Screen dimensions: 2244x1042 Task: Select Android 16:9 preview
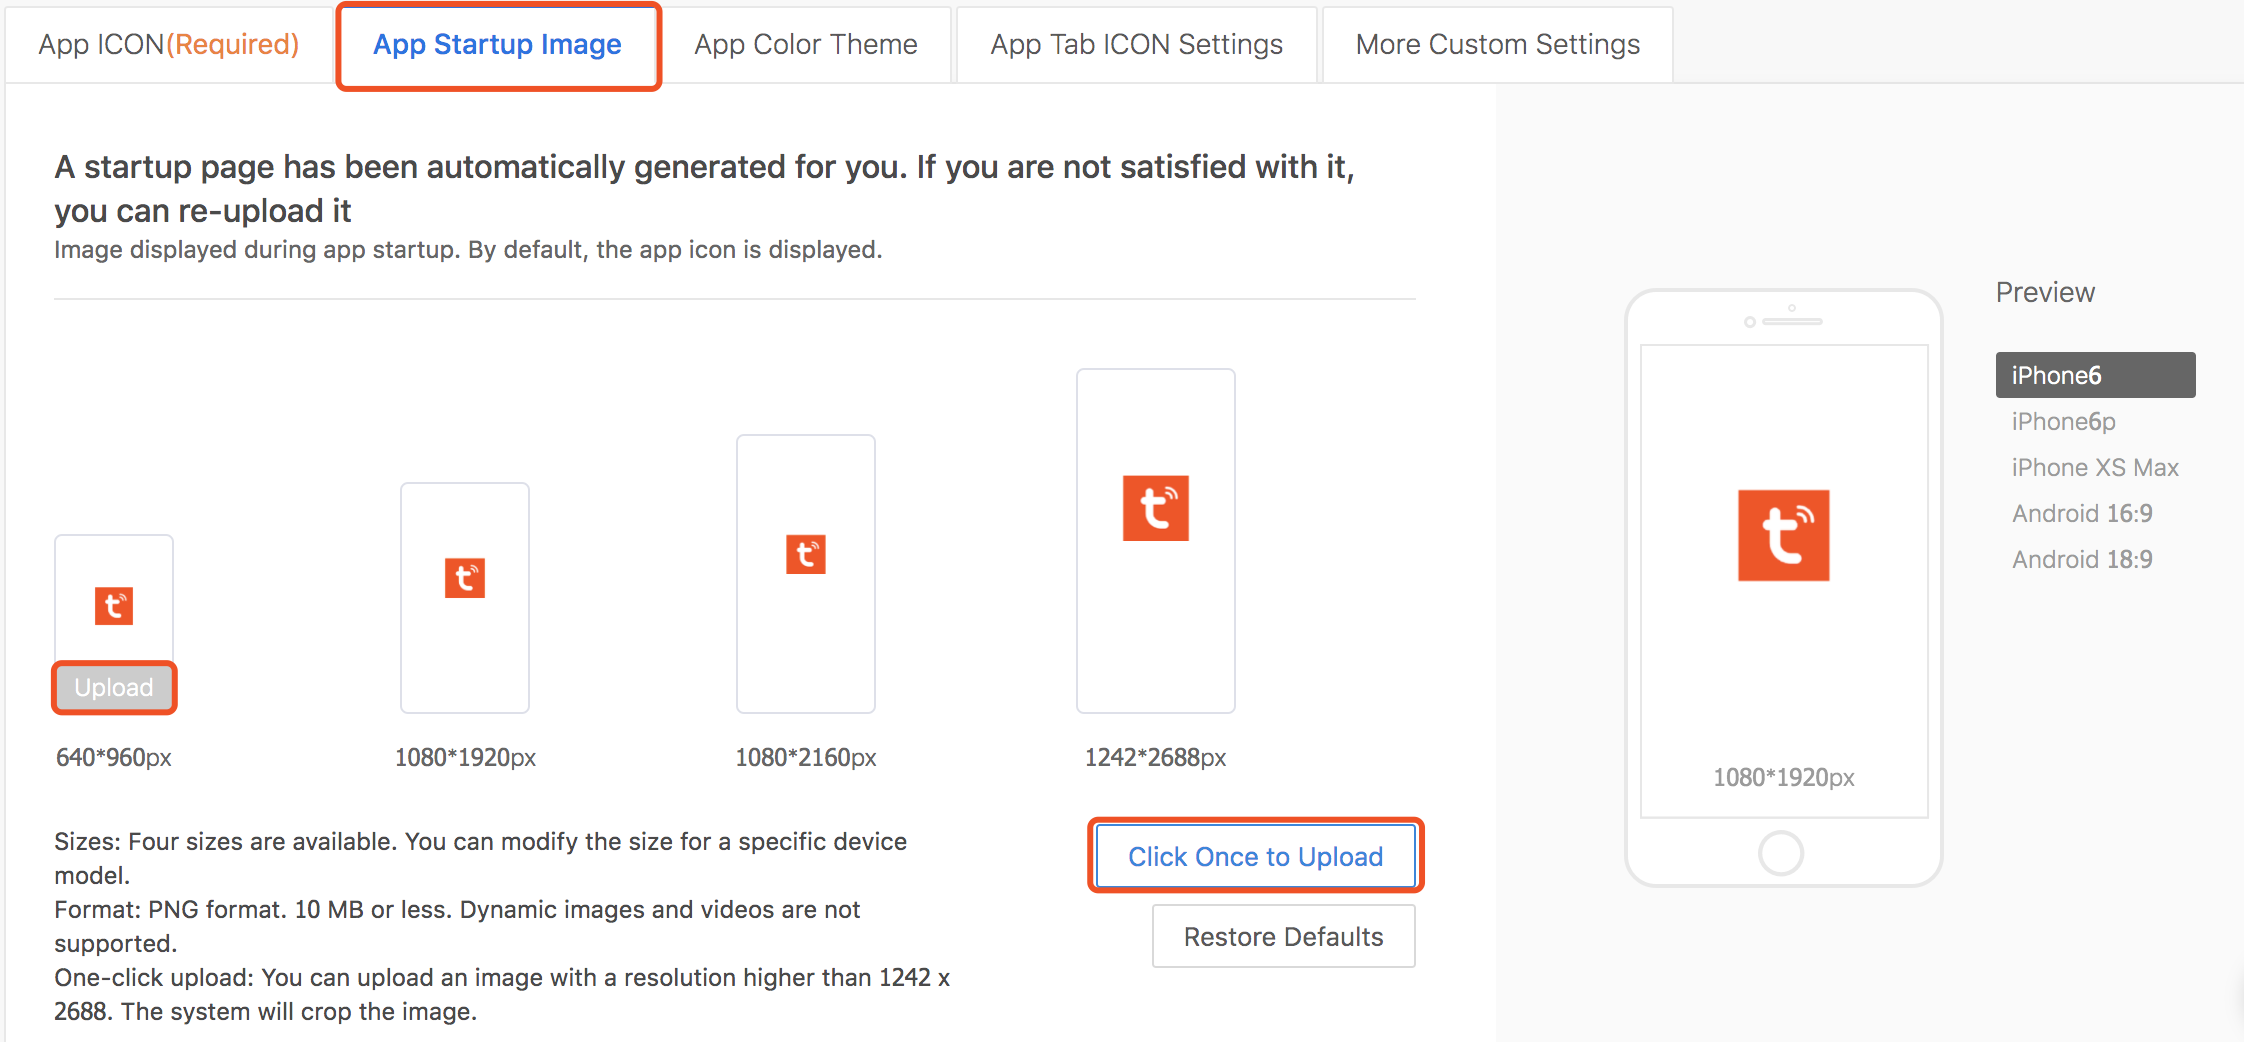pyautogui.click(x=2082, y=513)
